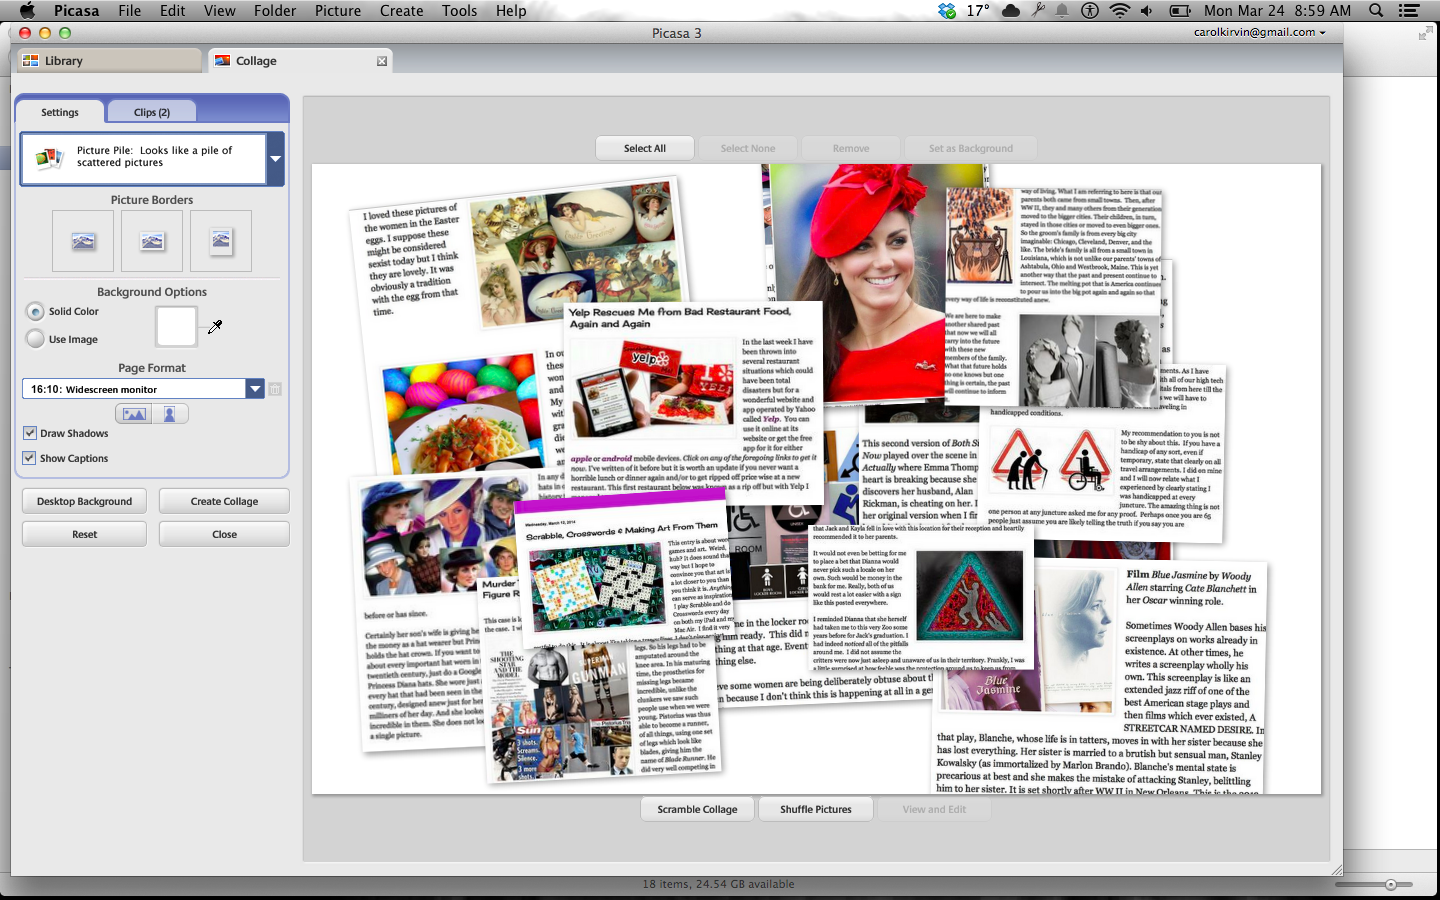Open the View menu
Viewport: 1440px width, 900px height.
[220, 10]
